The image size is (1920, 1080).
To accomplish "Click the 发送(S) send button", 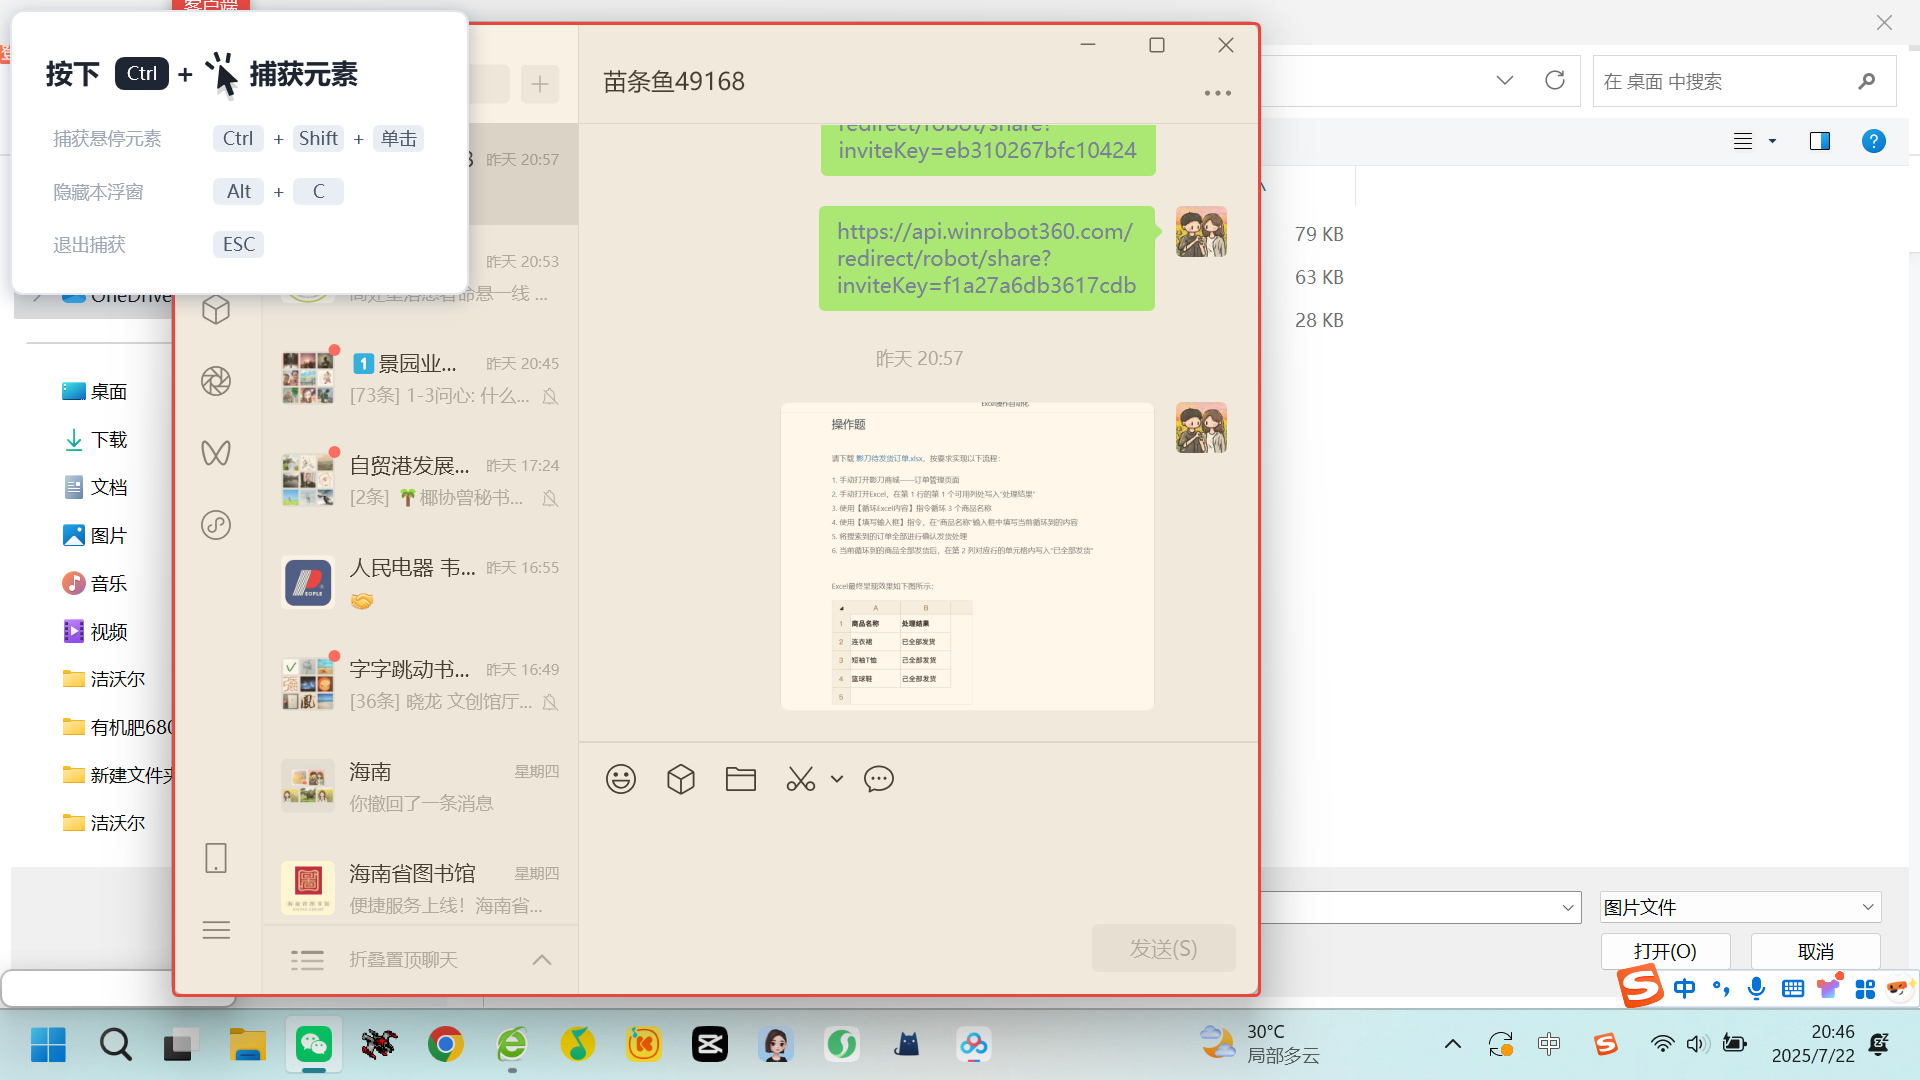I will pos(1163,948).
